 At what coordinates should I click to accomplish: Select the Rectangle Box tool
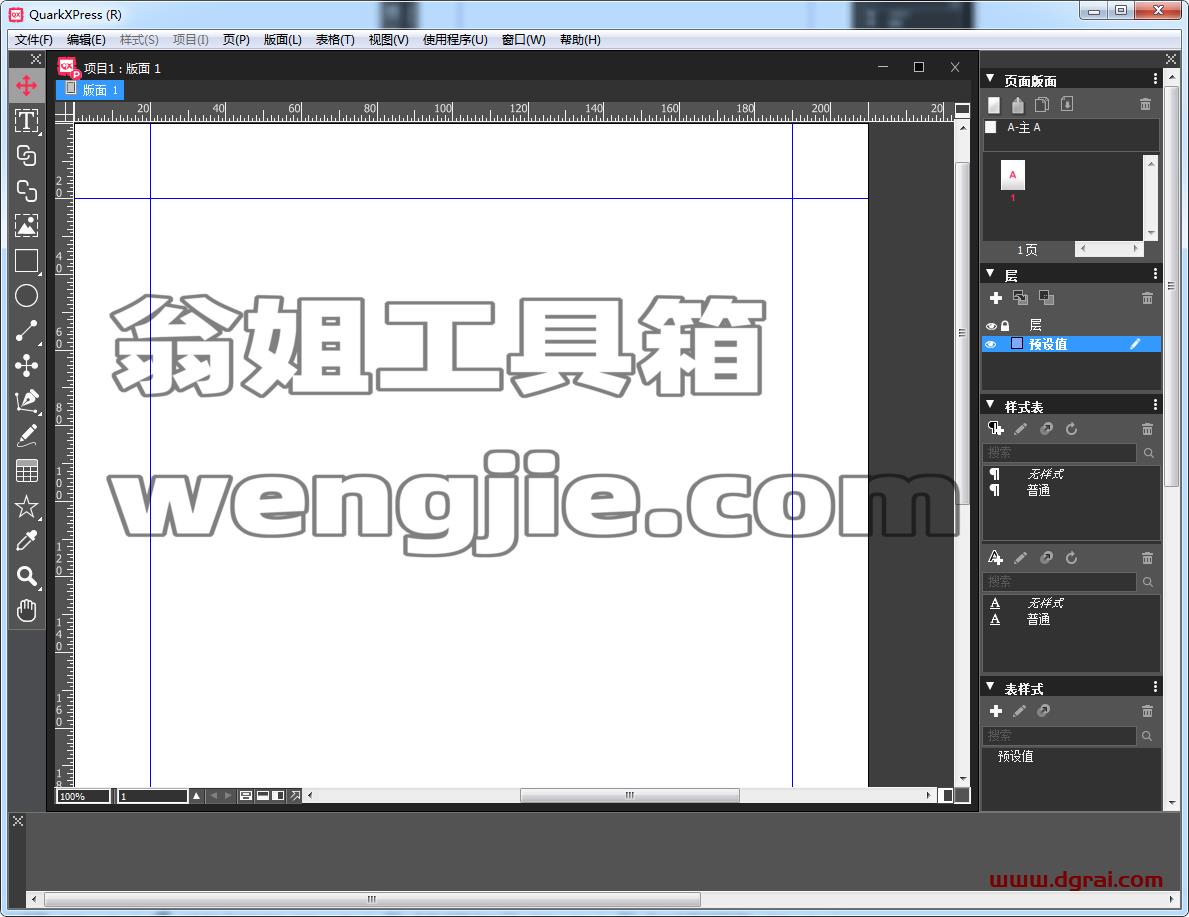(27, 260)
